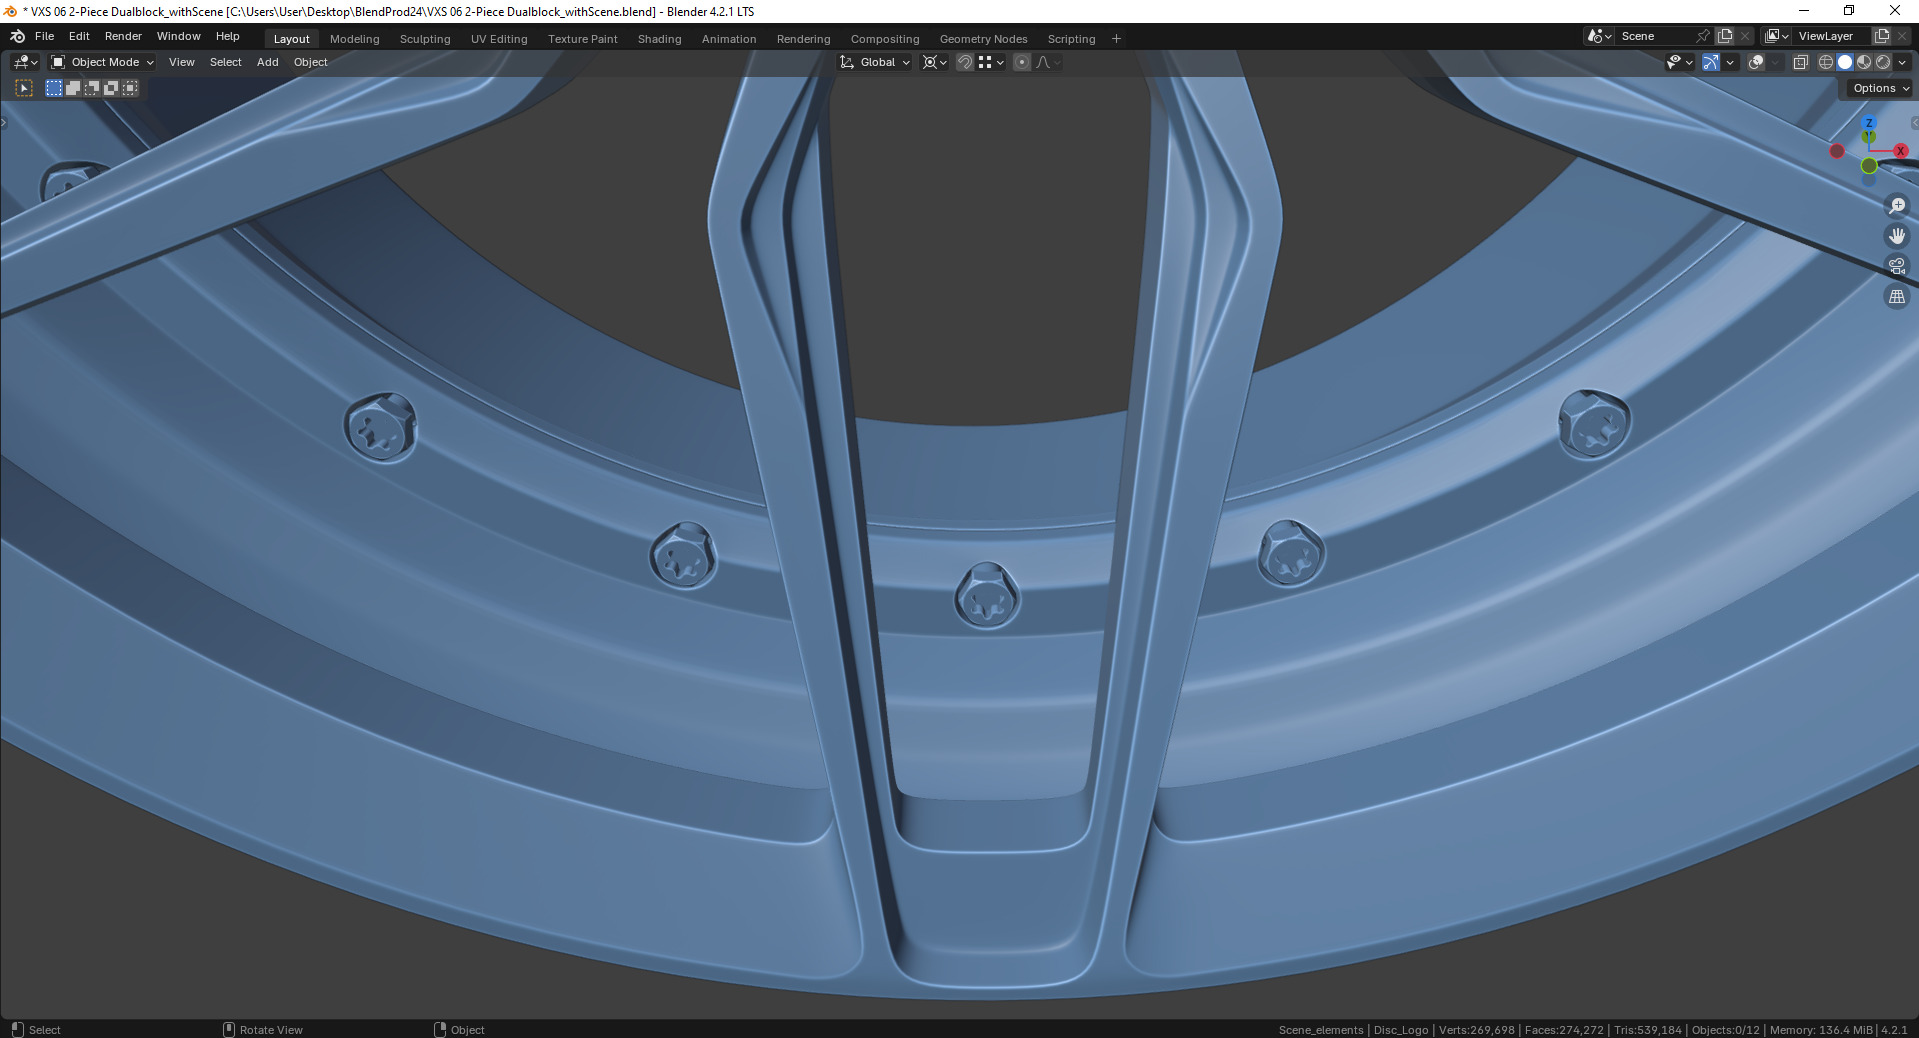Choose the Subtract Selection mode icon
This screenshot has width=1919, height=1038.
[x=92, y=88]
